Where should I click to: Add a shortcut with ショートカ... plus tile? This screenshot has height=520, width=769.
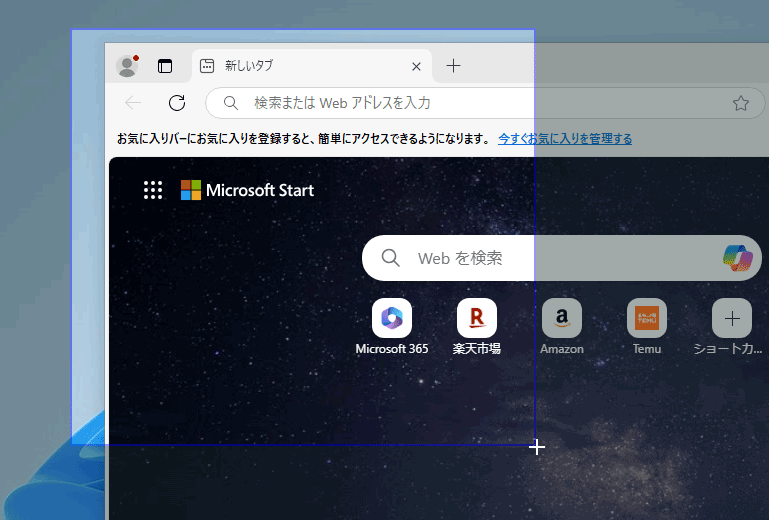732,318
